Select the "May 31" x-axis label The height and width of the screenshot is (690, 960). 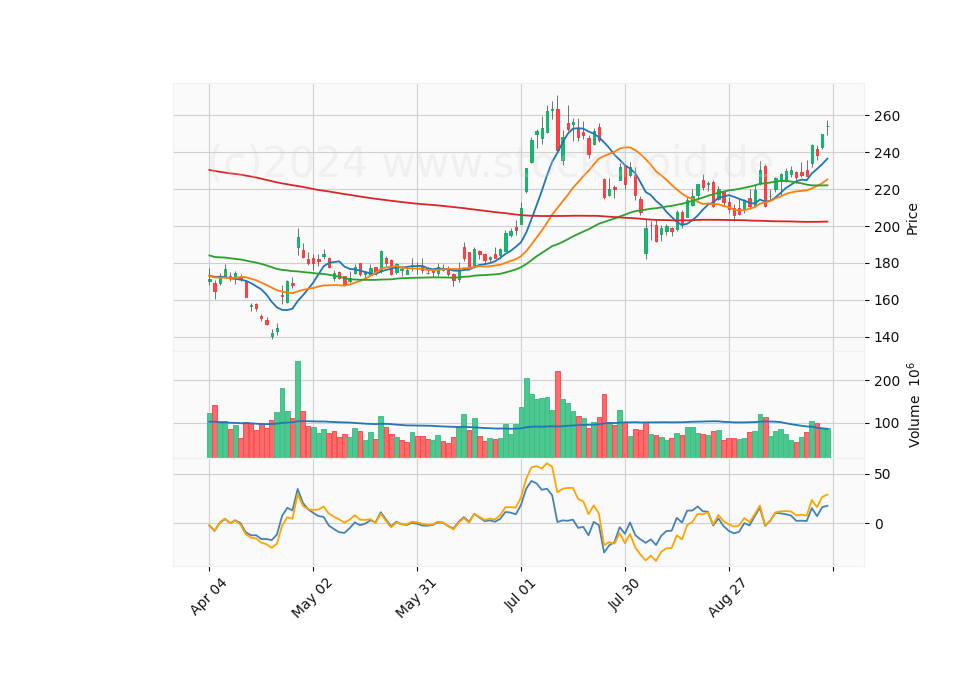[x=416, y=598]
